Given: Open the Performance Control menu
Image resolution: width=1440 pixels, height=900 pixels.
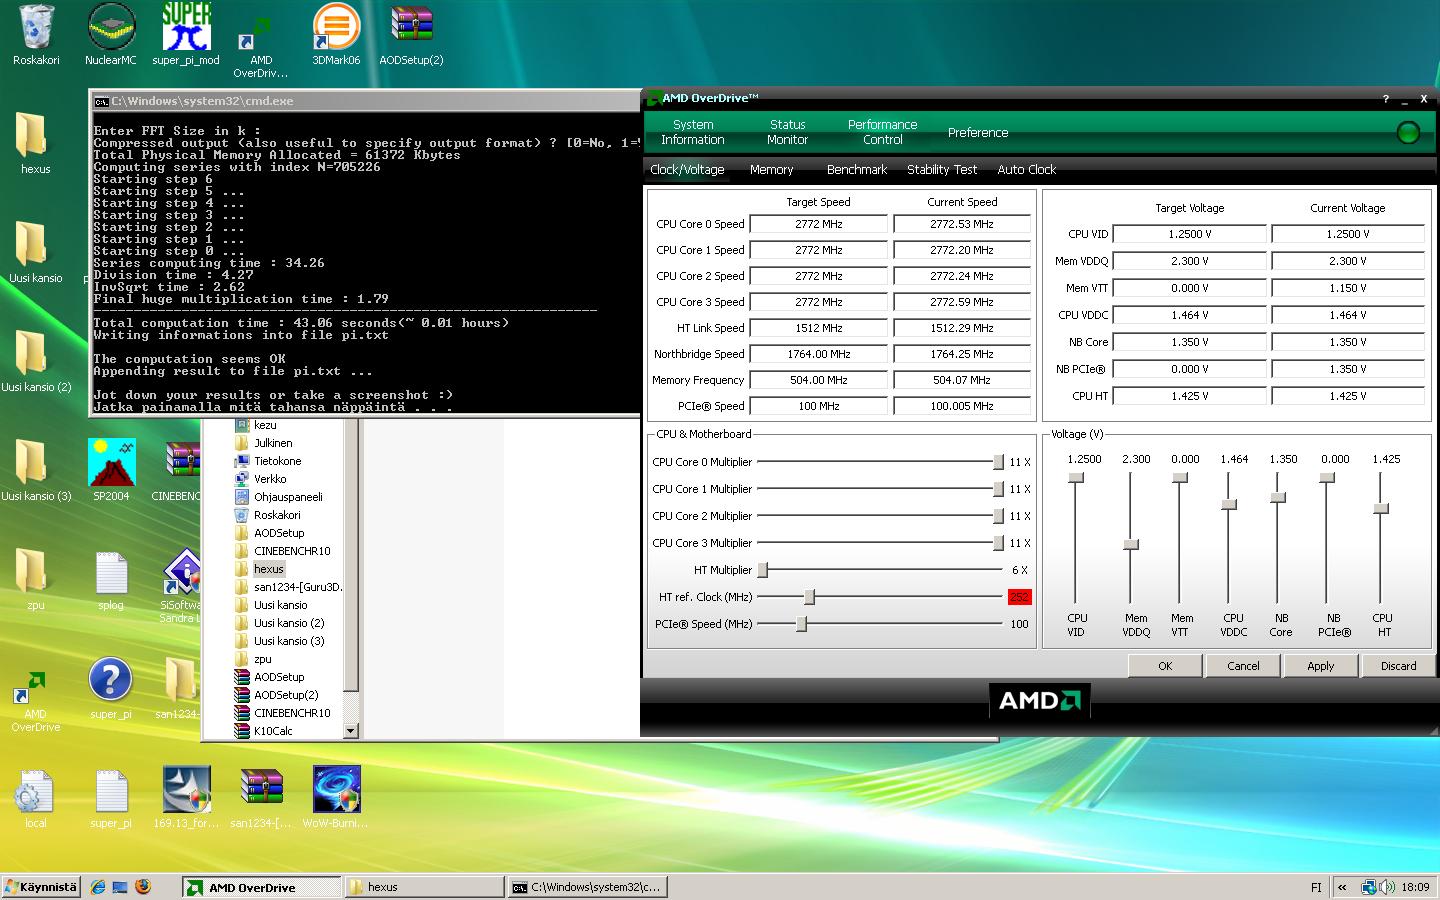Looking at the screenshot, I should pyautogui.click(x=882, y=132).
